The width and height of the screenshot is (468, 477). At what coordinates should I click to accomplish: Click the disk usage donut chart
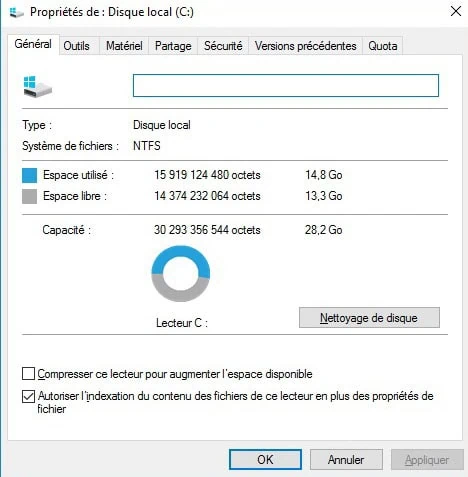(181, 274)
